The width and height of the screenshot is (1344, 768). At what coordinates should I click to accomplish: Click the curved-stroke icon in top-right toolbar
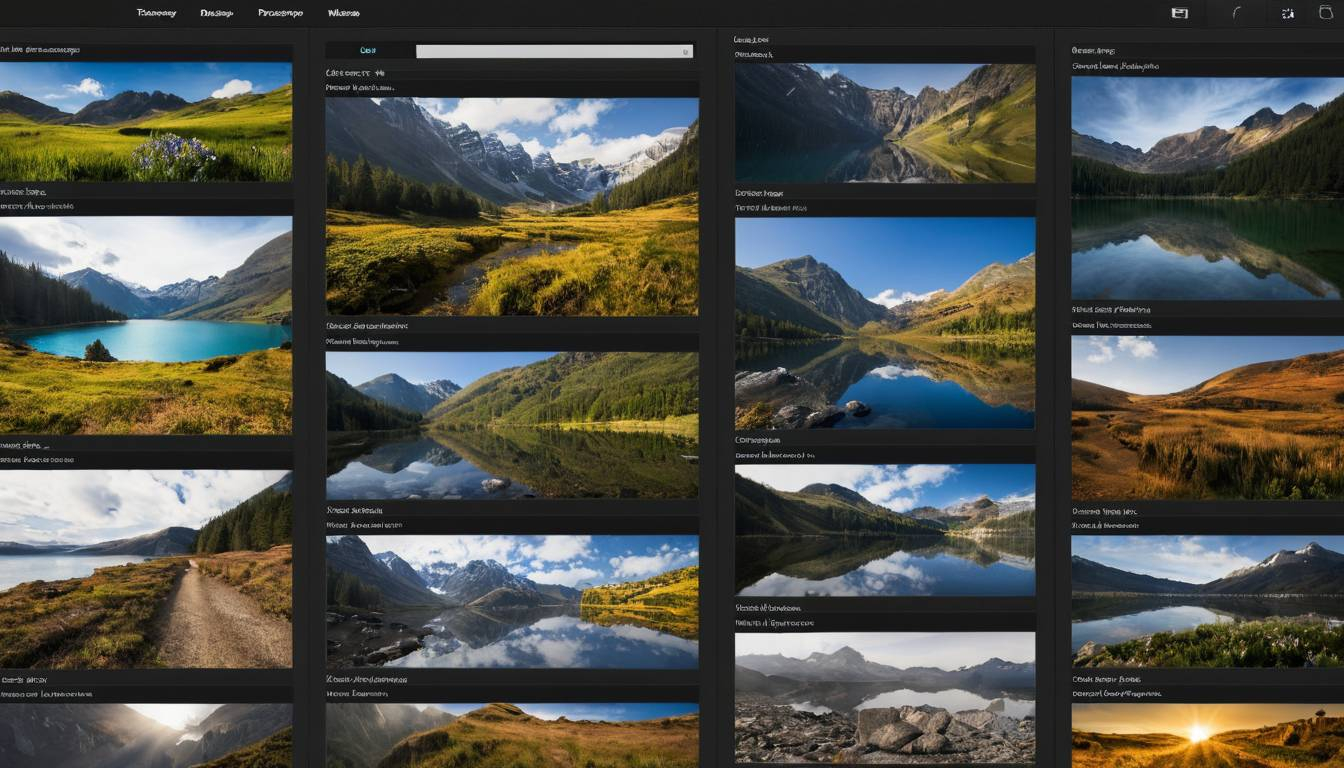click(x=1237, y=13)
